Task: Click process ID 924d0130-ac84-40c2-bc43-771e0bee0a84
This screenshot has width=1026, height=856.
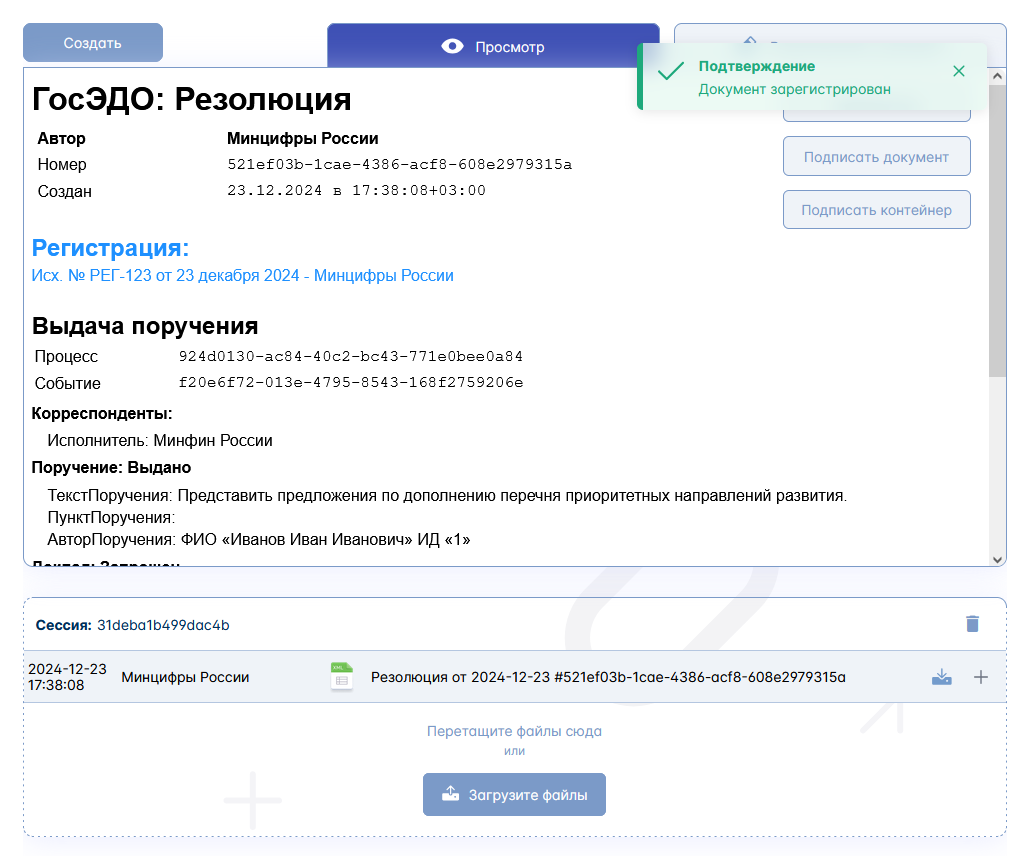Action: click(x=351, y=357)
